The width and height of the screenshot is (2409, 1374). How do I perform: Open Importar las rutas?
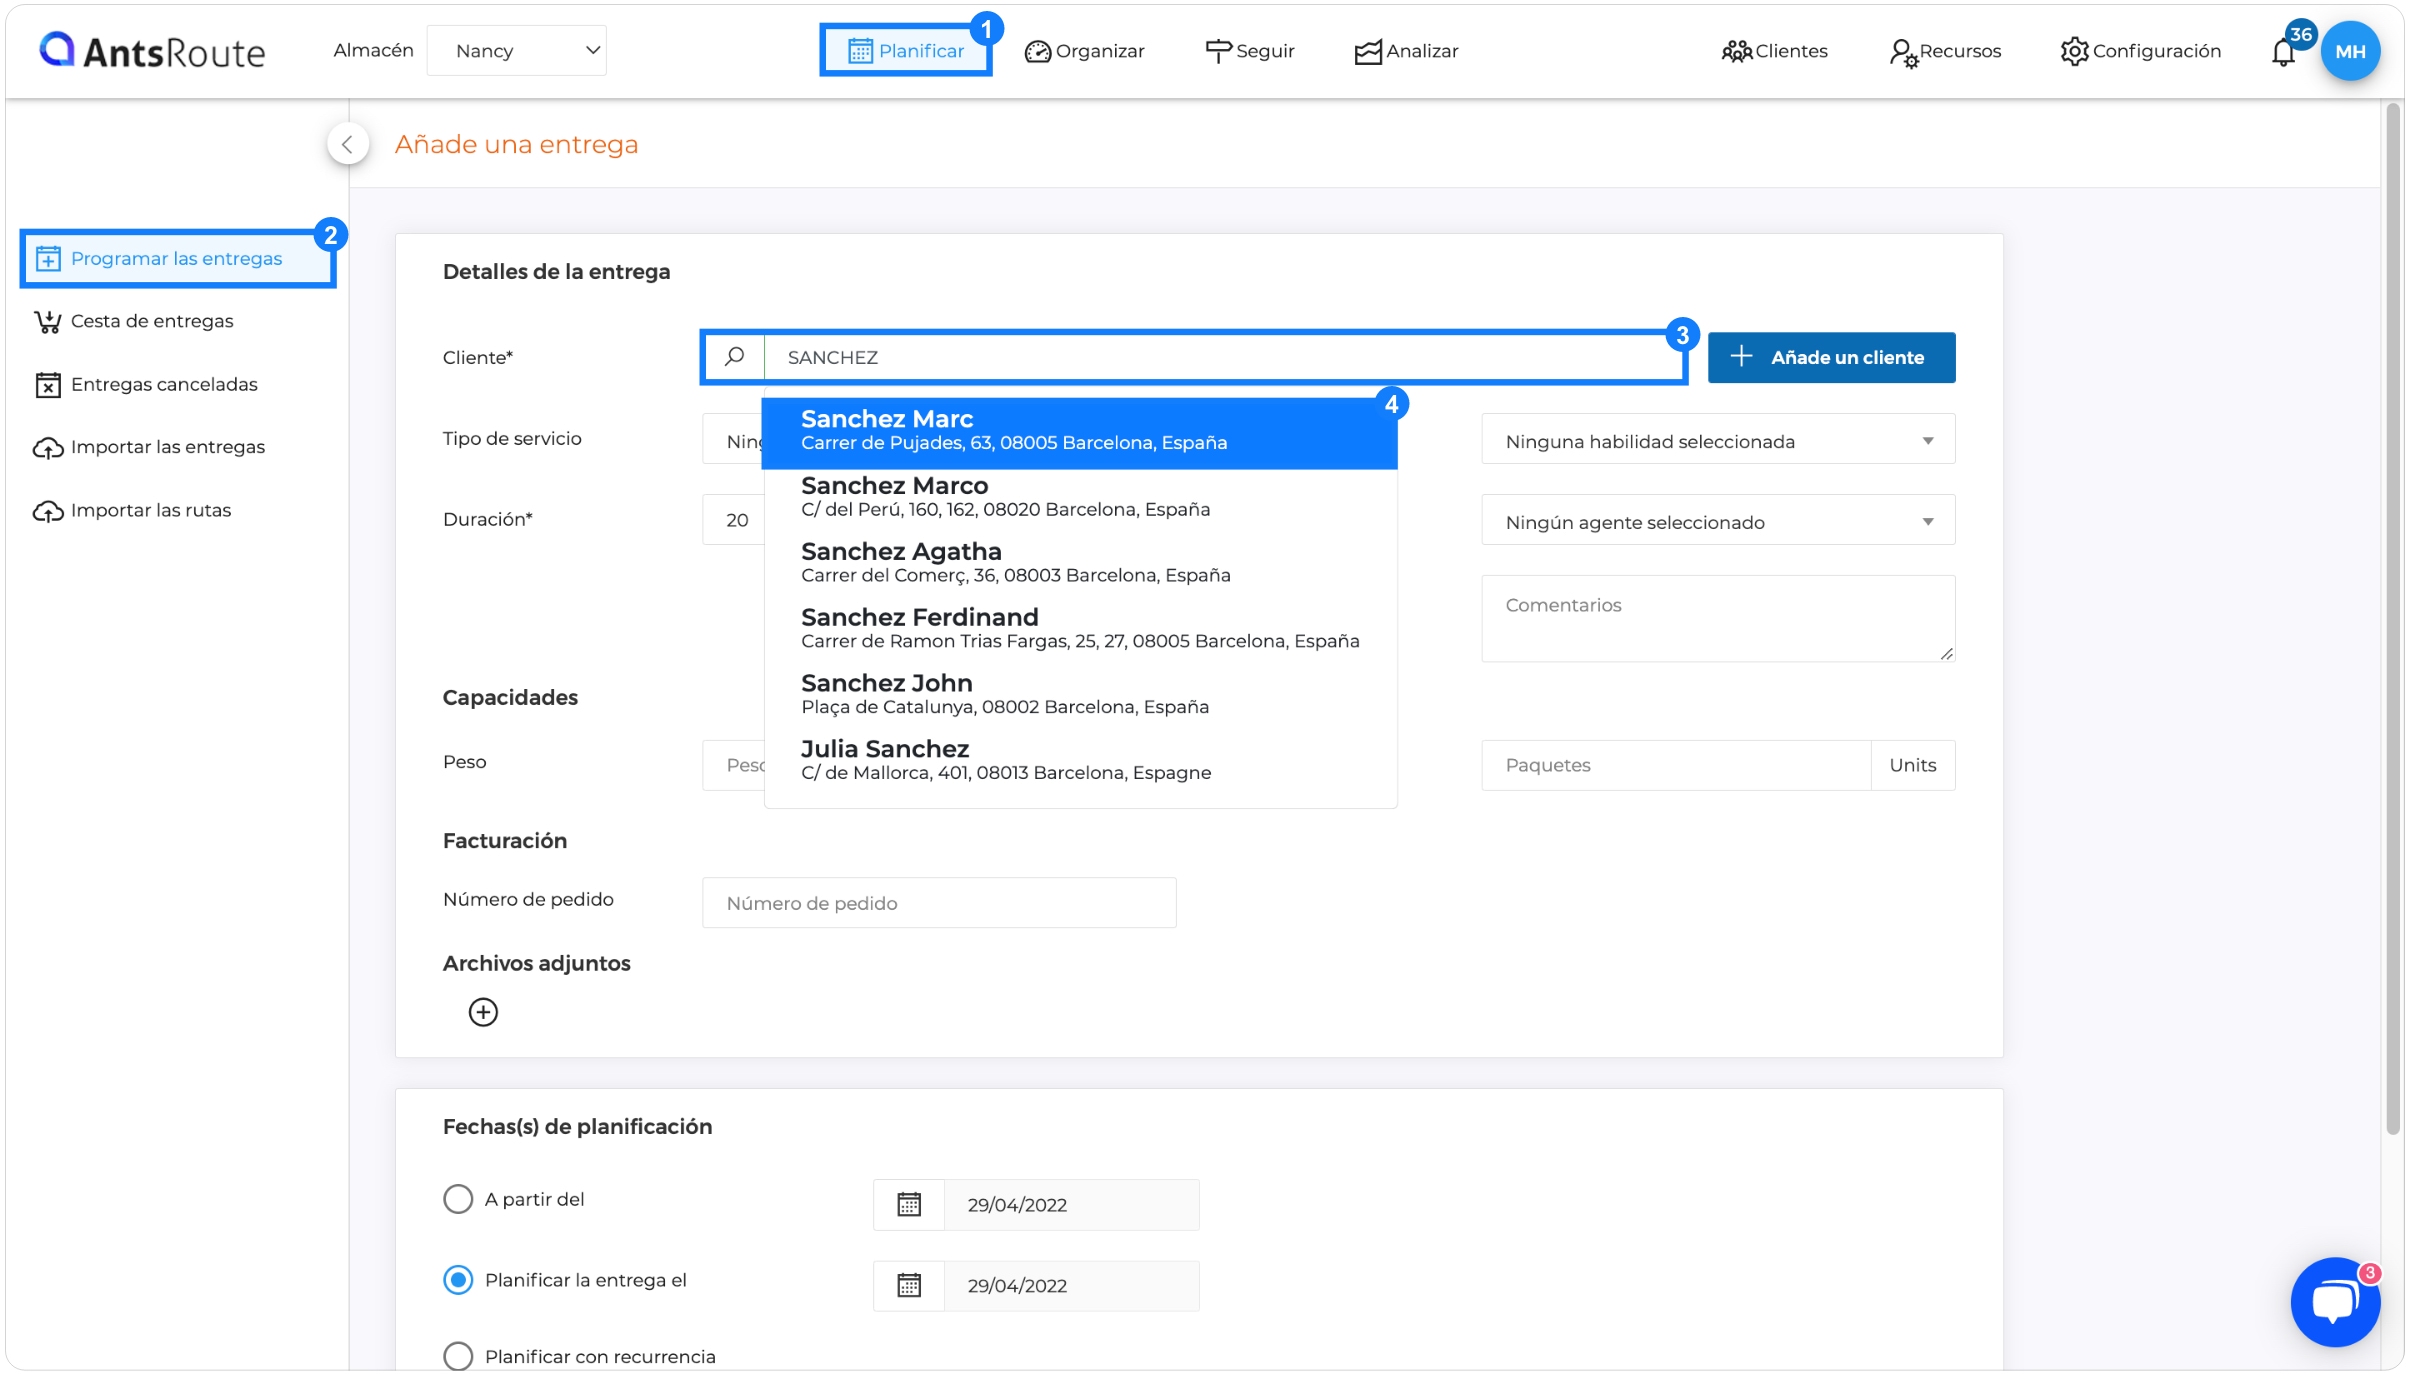coord(133,510)
